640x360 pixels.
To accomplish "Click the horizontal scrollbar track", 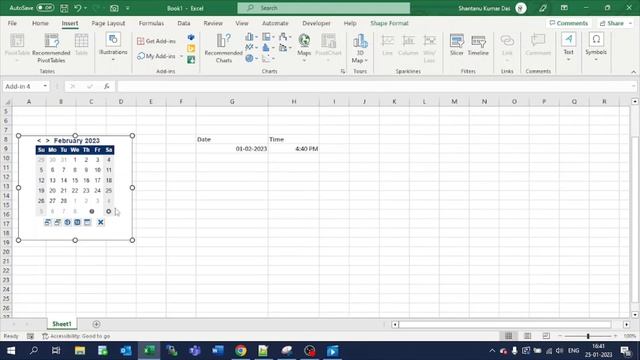I will tap(504, 324).
